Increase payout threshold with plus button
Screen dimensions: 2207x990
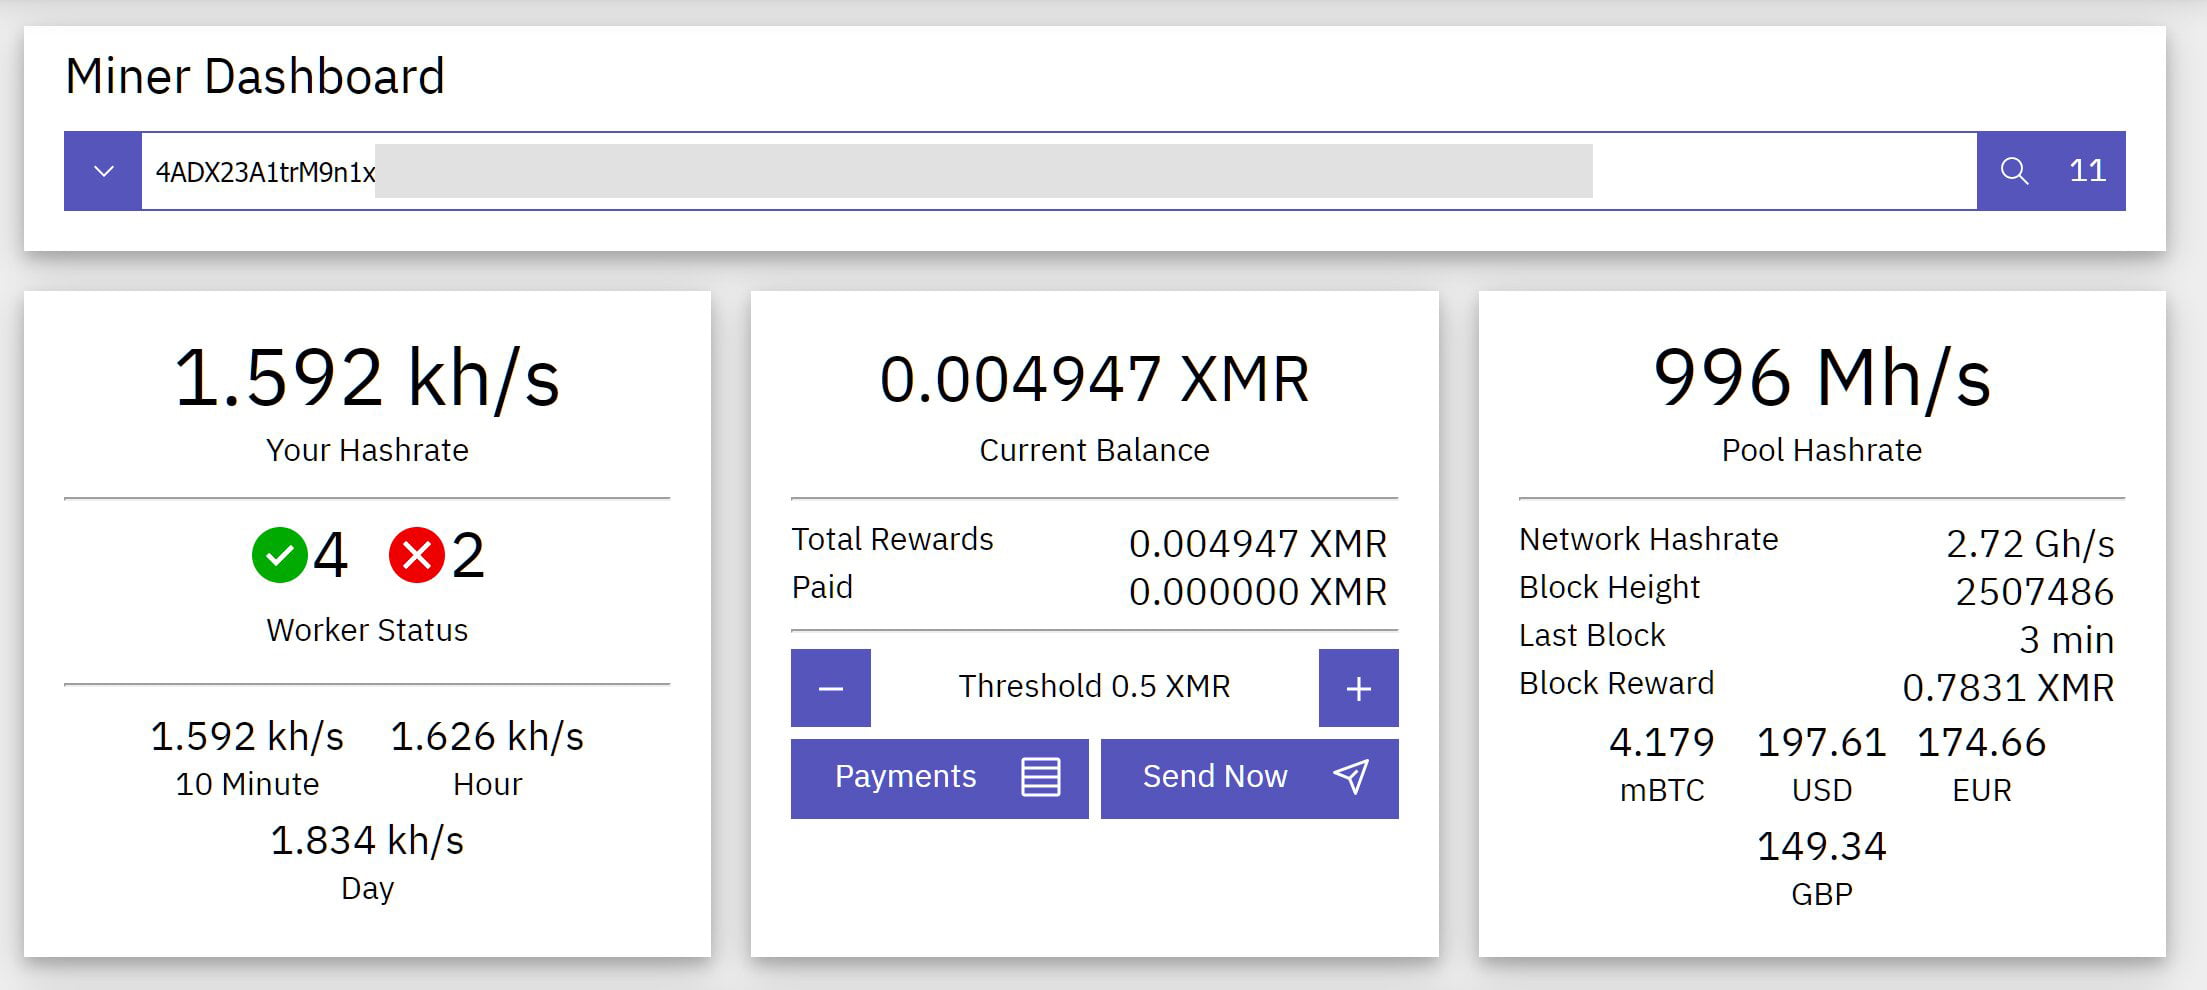point(1358,688)
